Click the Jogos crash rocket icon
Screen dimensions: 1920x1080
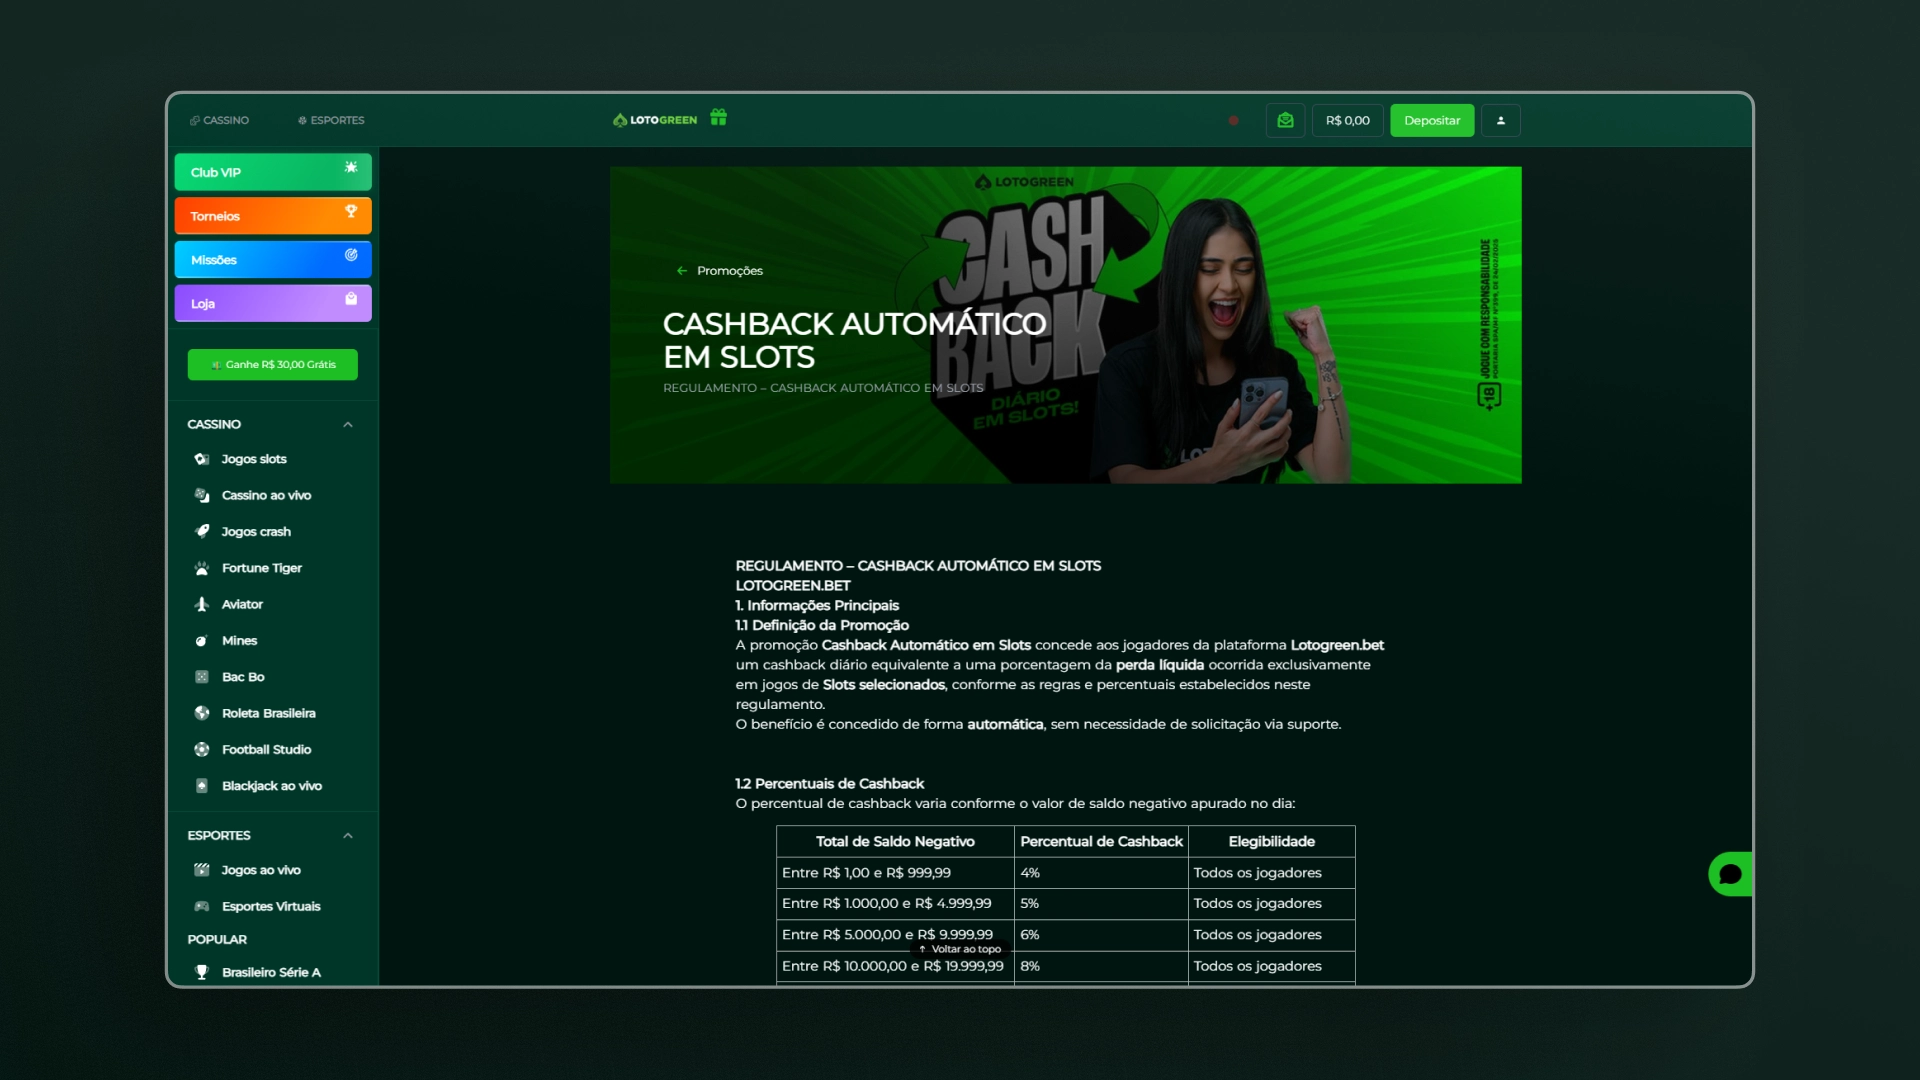202,531
